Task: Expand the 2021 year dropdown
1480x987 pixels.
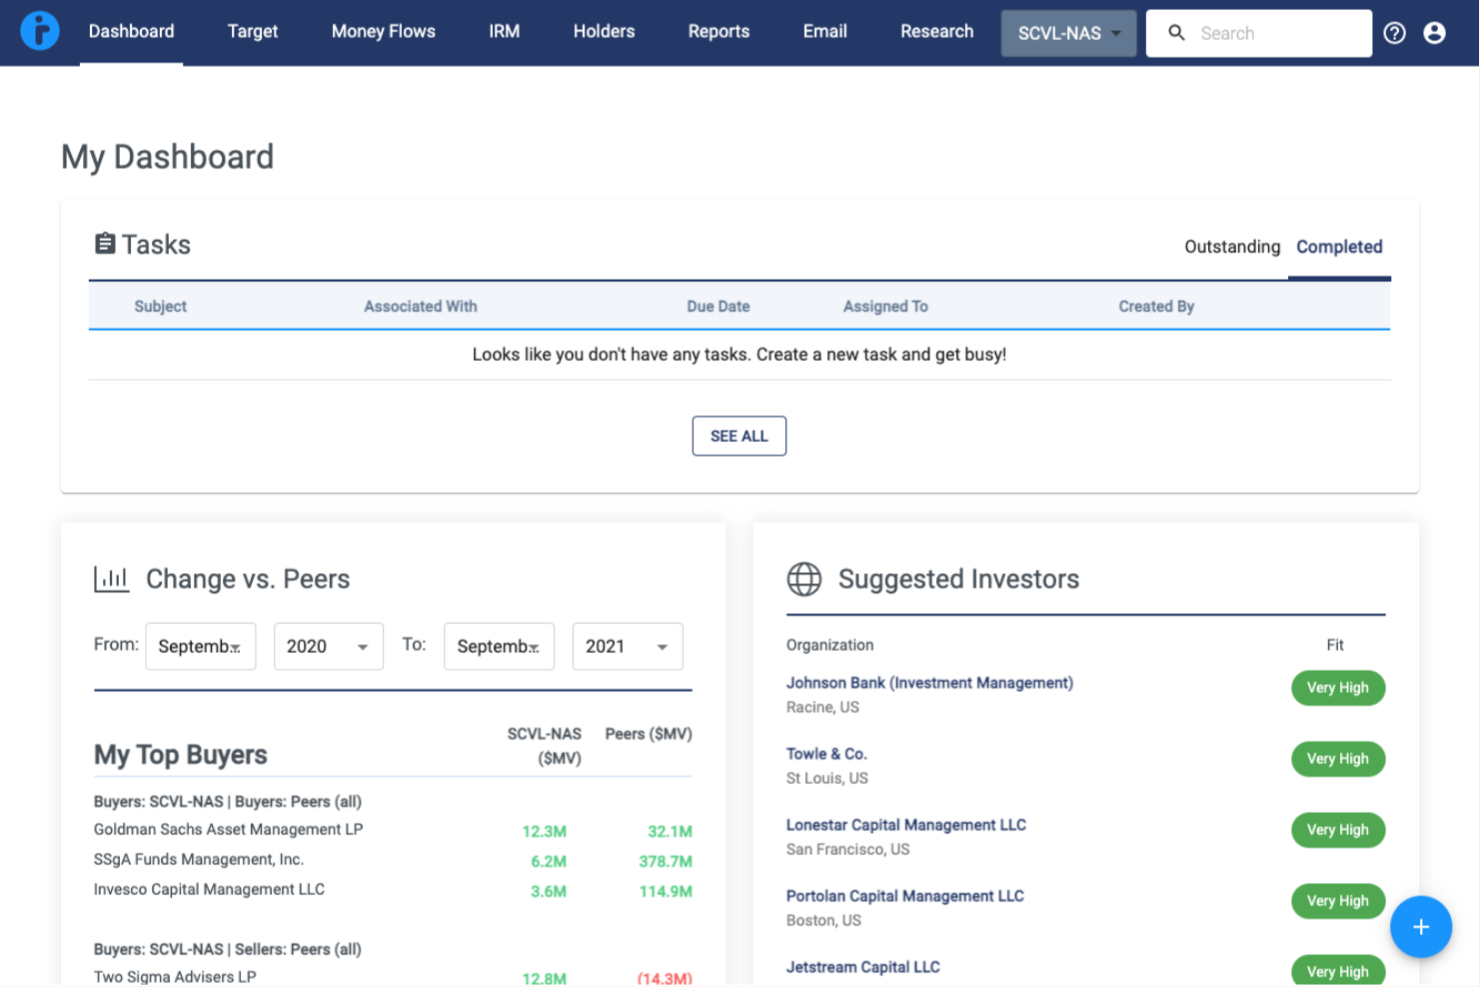Action: point(627,646)
